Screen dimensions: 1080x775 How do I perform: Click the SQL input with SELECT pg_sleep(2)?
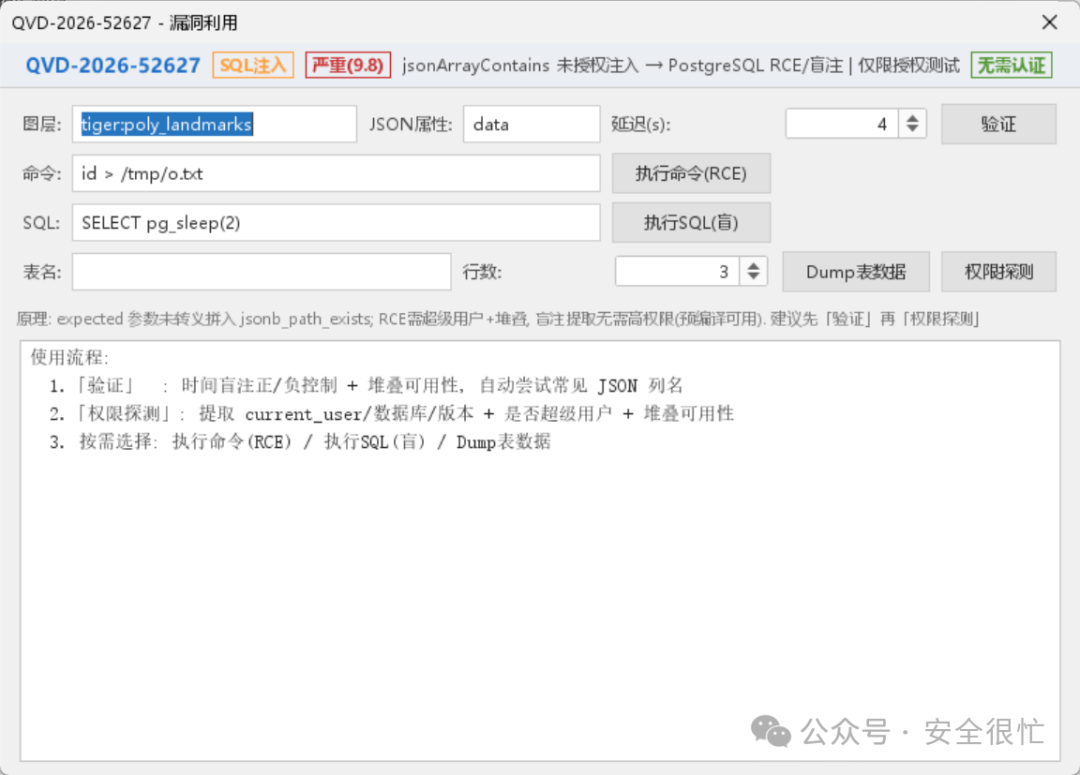[336, 223]
